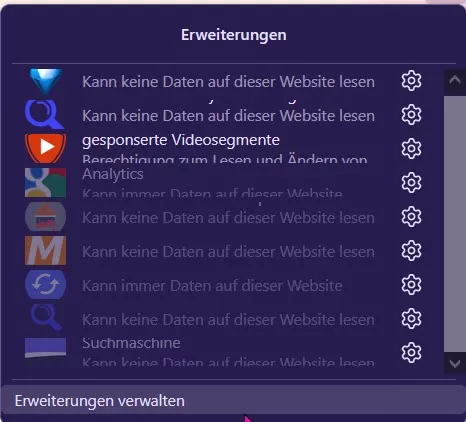
Task: Open gear options for sponsor video segments extension
Action: point(411,148)
